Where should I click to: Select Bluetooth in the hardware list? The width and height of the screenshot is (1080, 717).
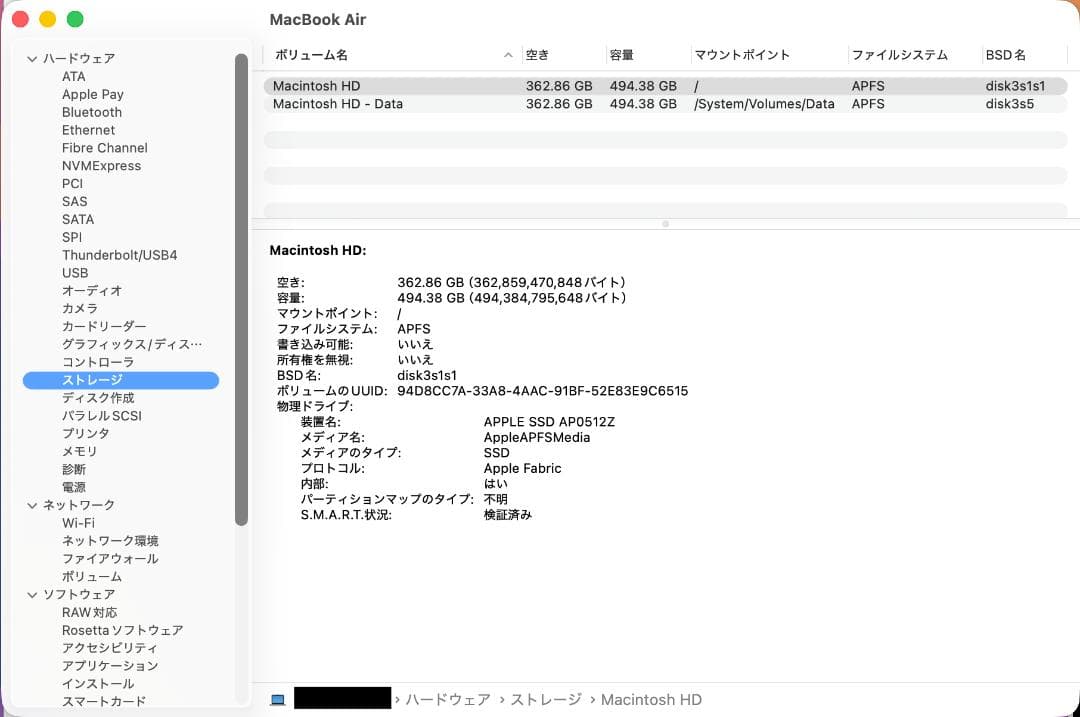91,112
